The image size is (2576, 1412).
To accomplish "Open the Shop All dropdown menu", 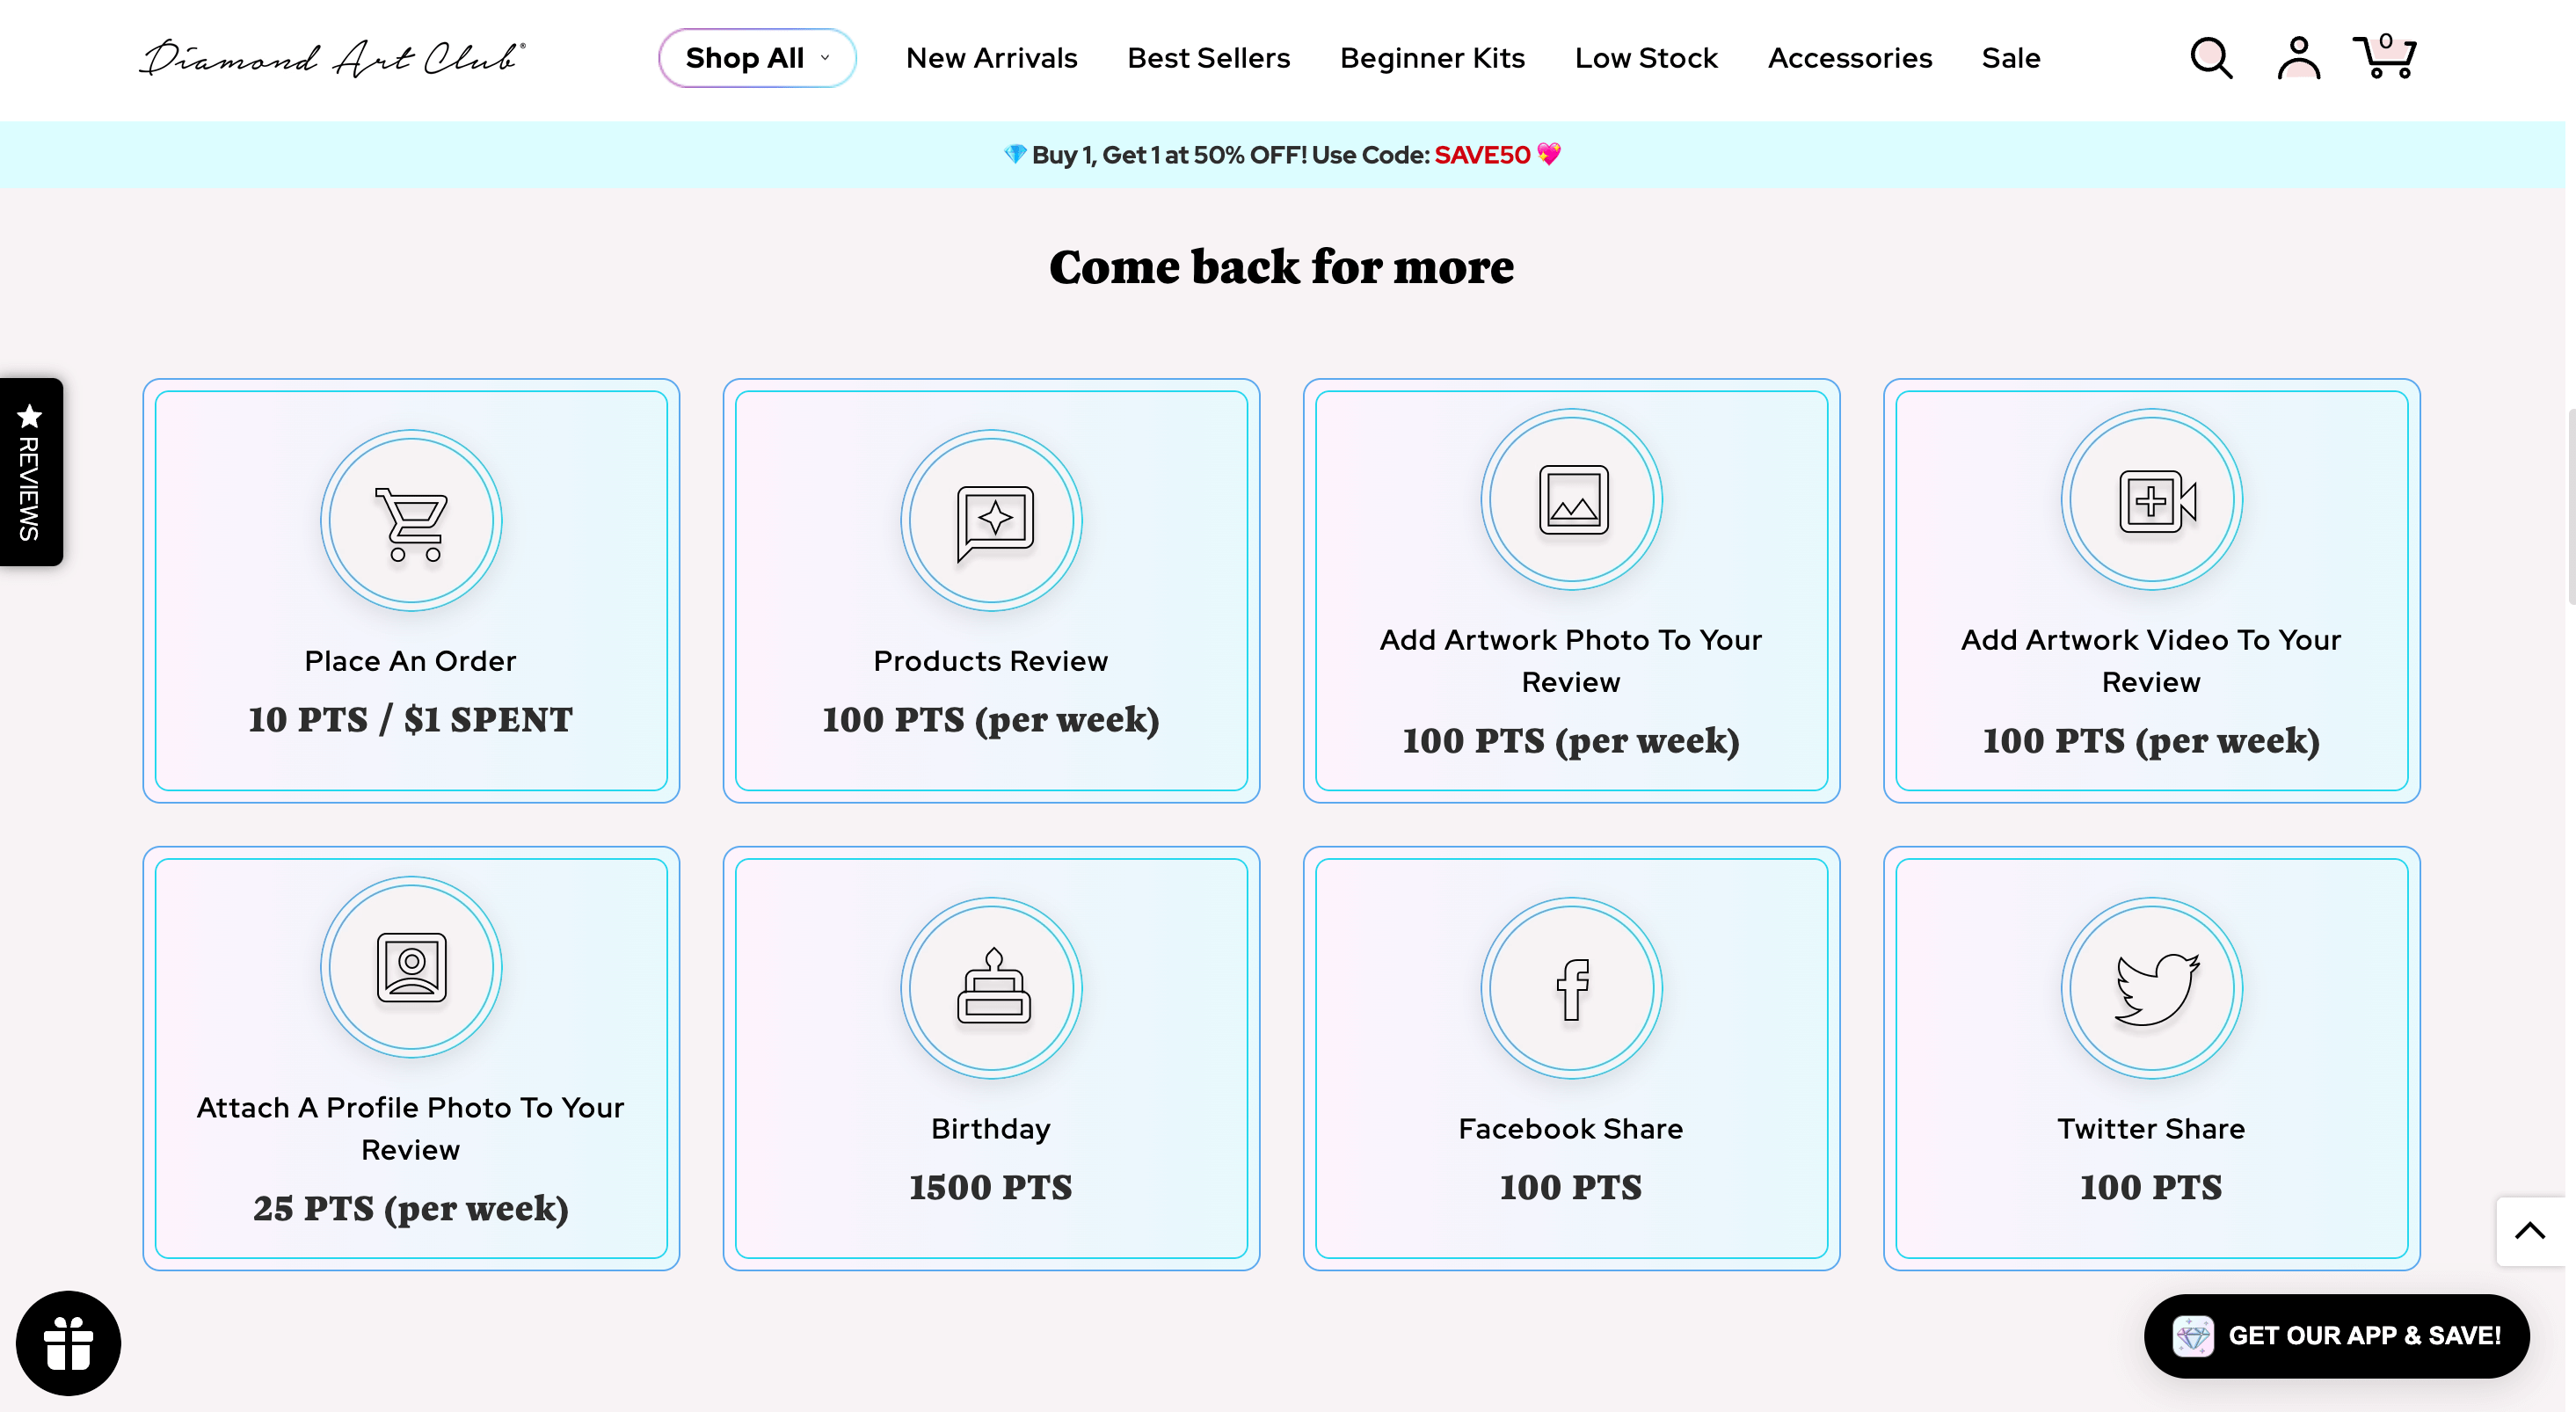I will 756,57.
